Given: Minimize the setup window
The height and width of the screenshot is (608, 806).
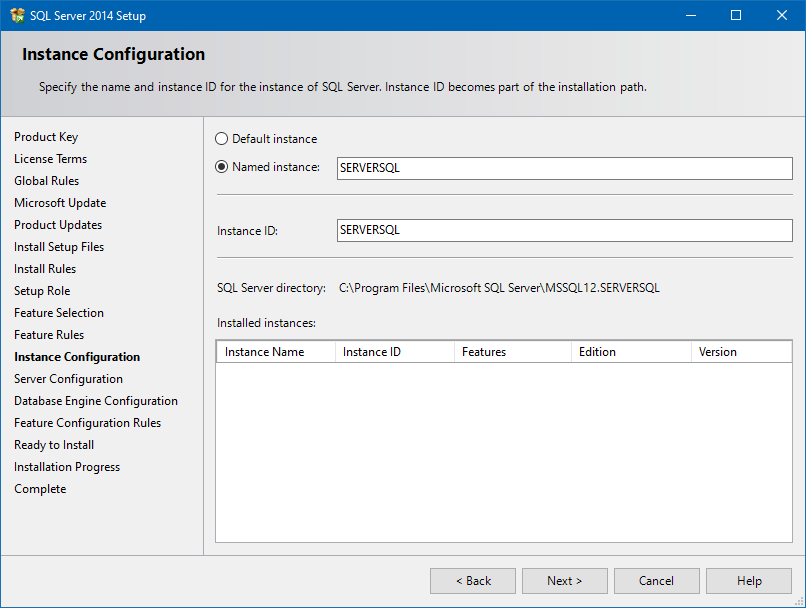Looking at the screenshot, I should pos(691,15).
